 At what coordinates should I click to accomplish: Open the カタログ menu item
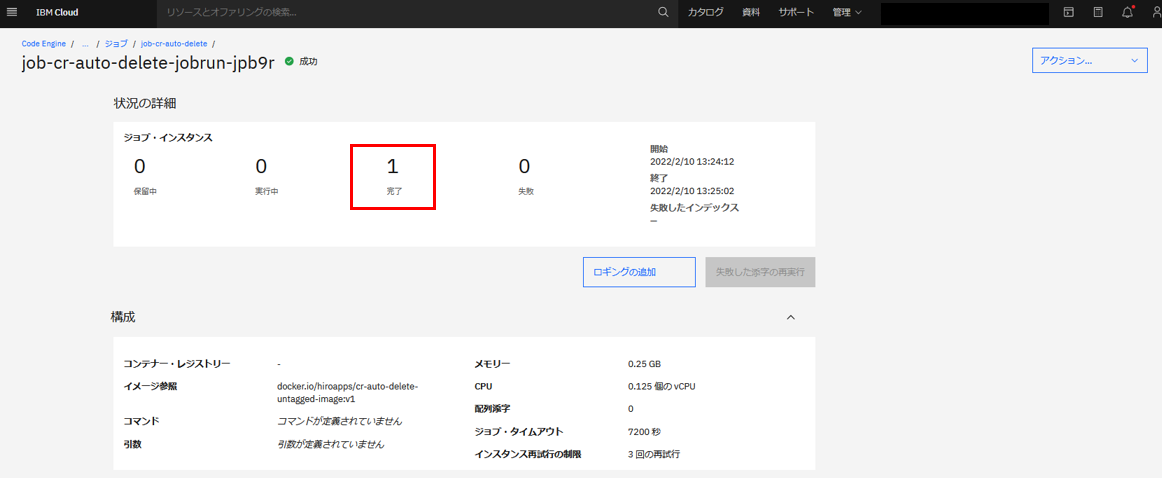(x=705, y=13)
